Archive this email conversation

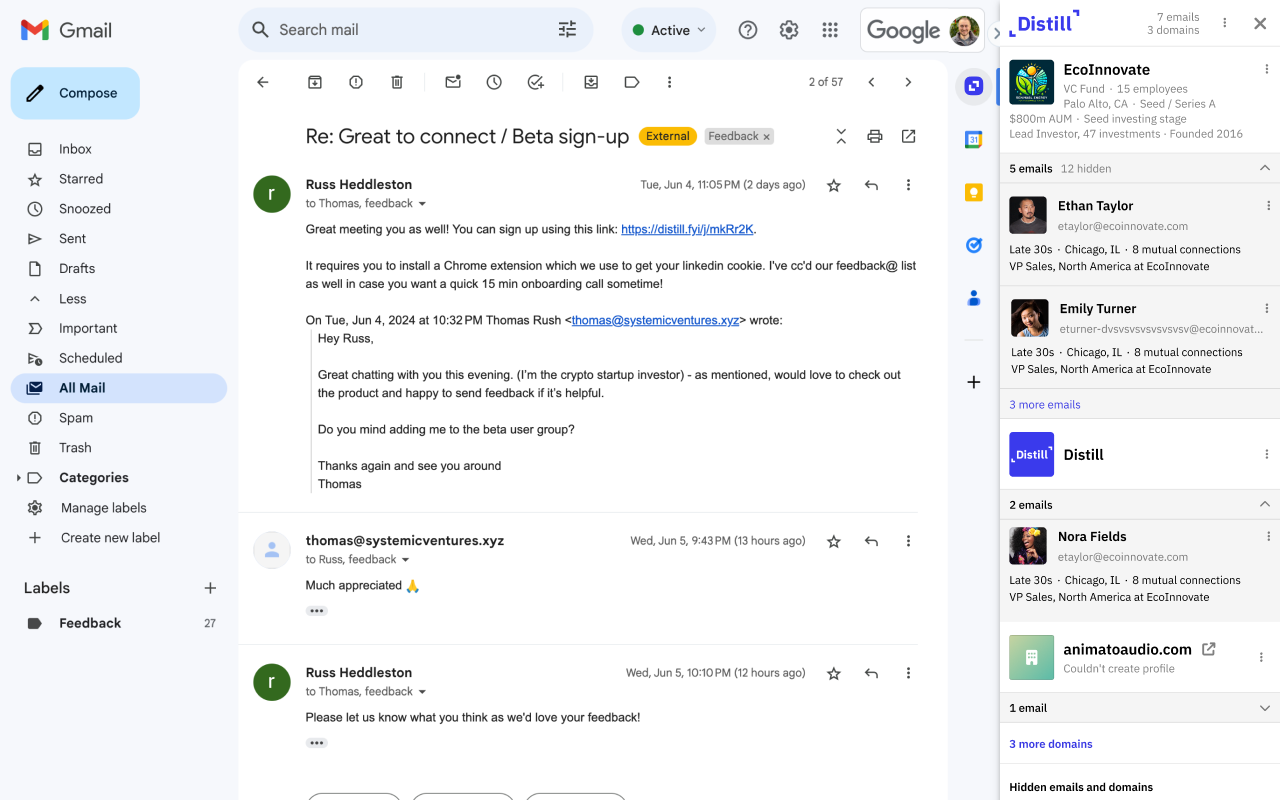(315, 82)
